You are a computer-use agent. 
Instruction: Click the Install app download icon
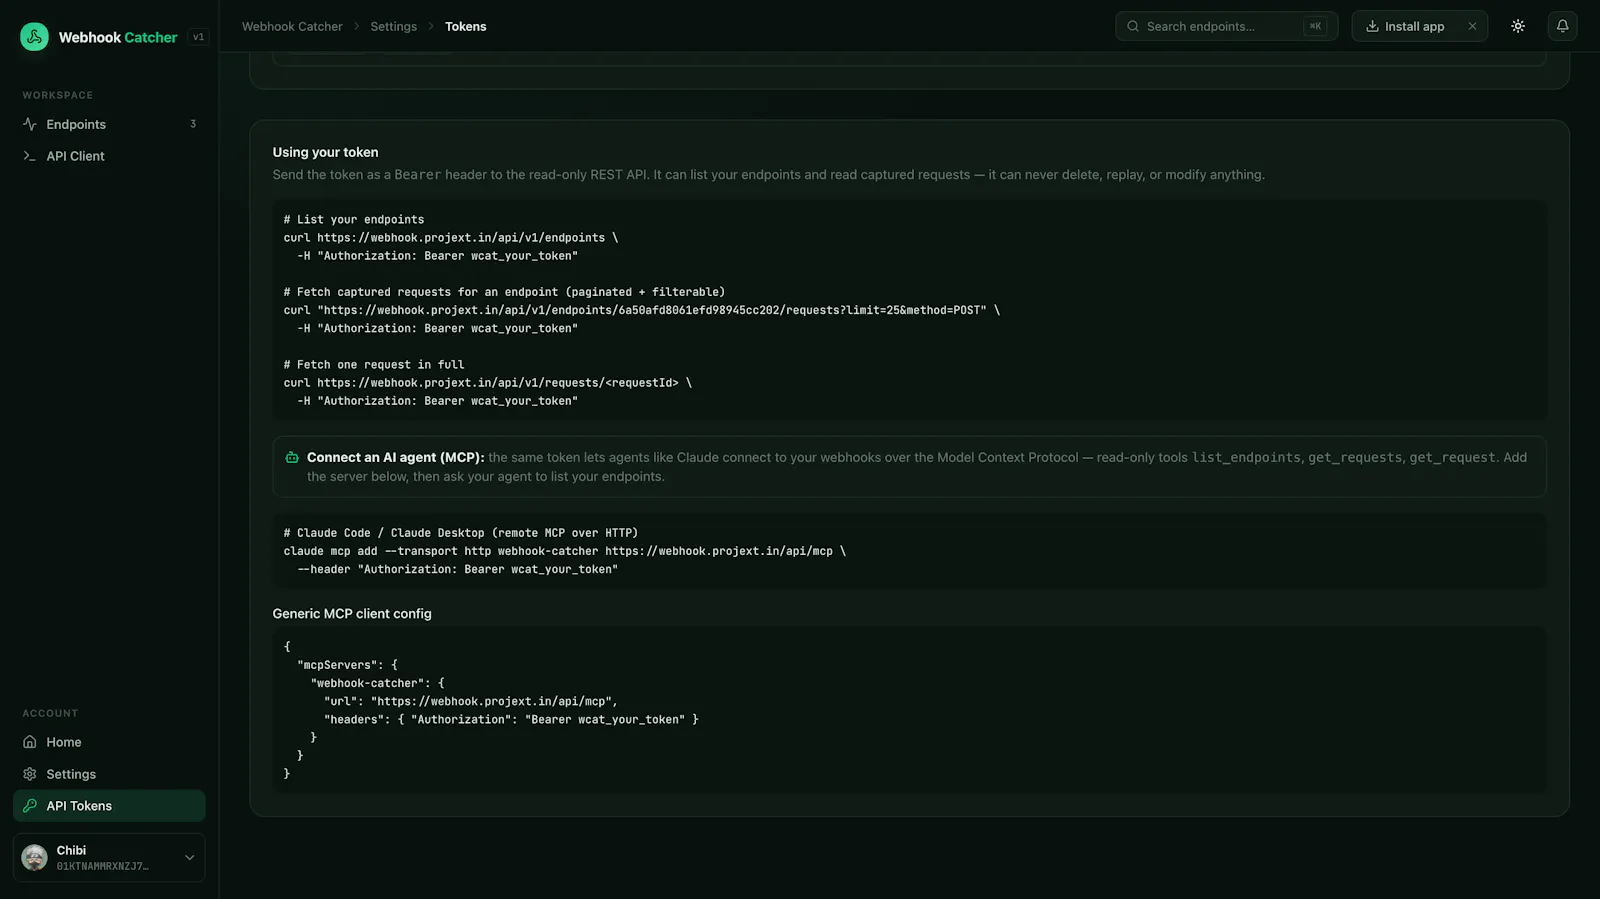coord(1372,26)
